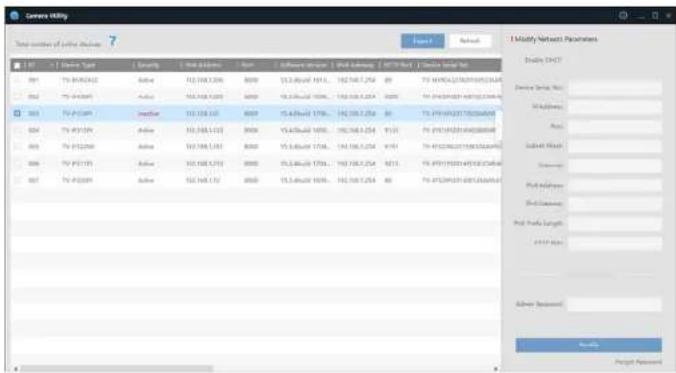This screenshot has height=373, width=676.
Task: Click the software version cell in row 005
Action: (305, 147)
